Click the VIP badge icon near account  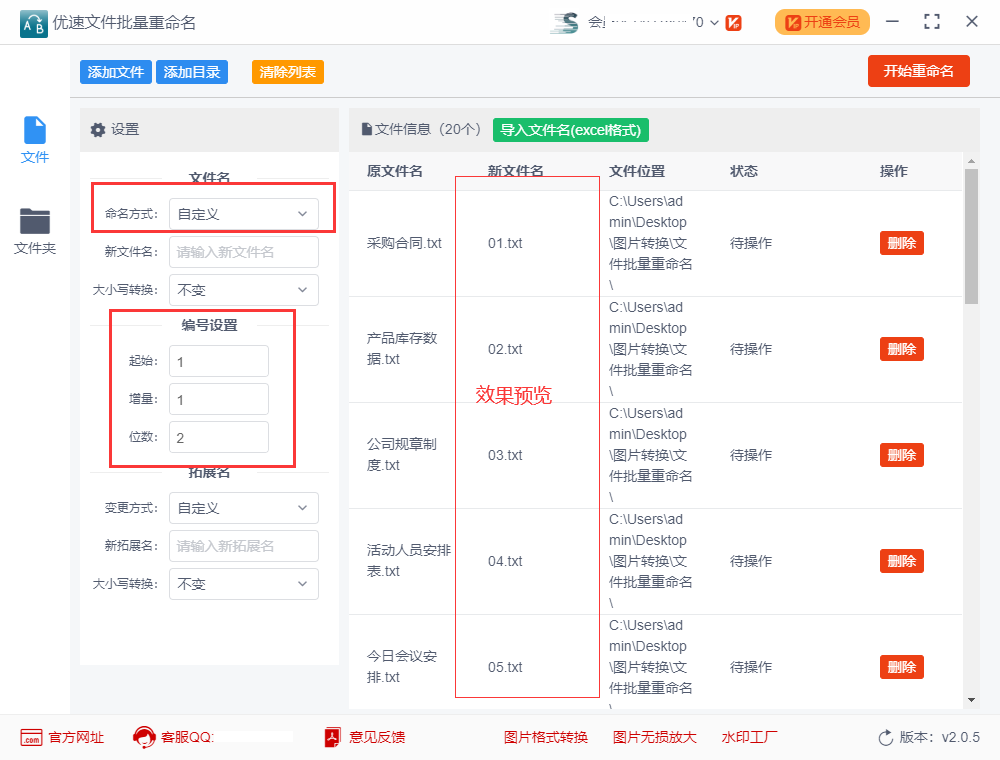click(733, 23)
